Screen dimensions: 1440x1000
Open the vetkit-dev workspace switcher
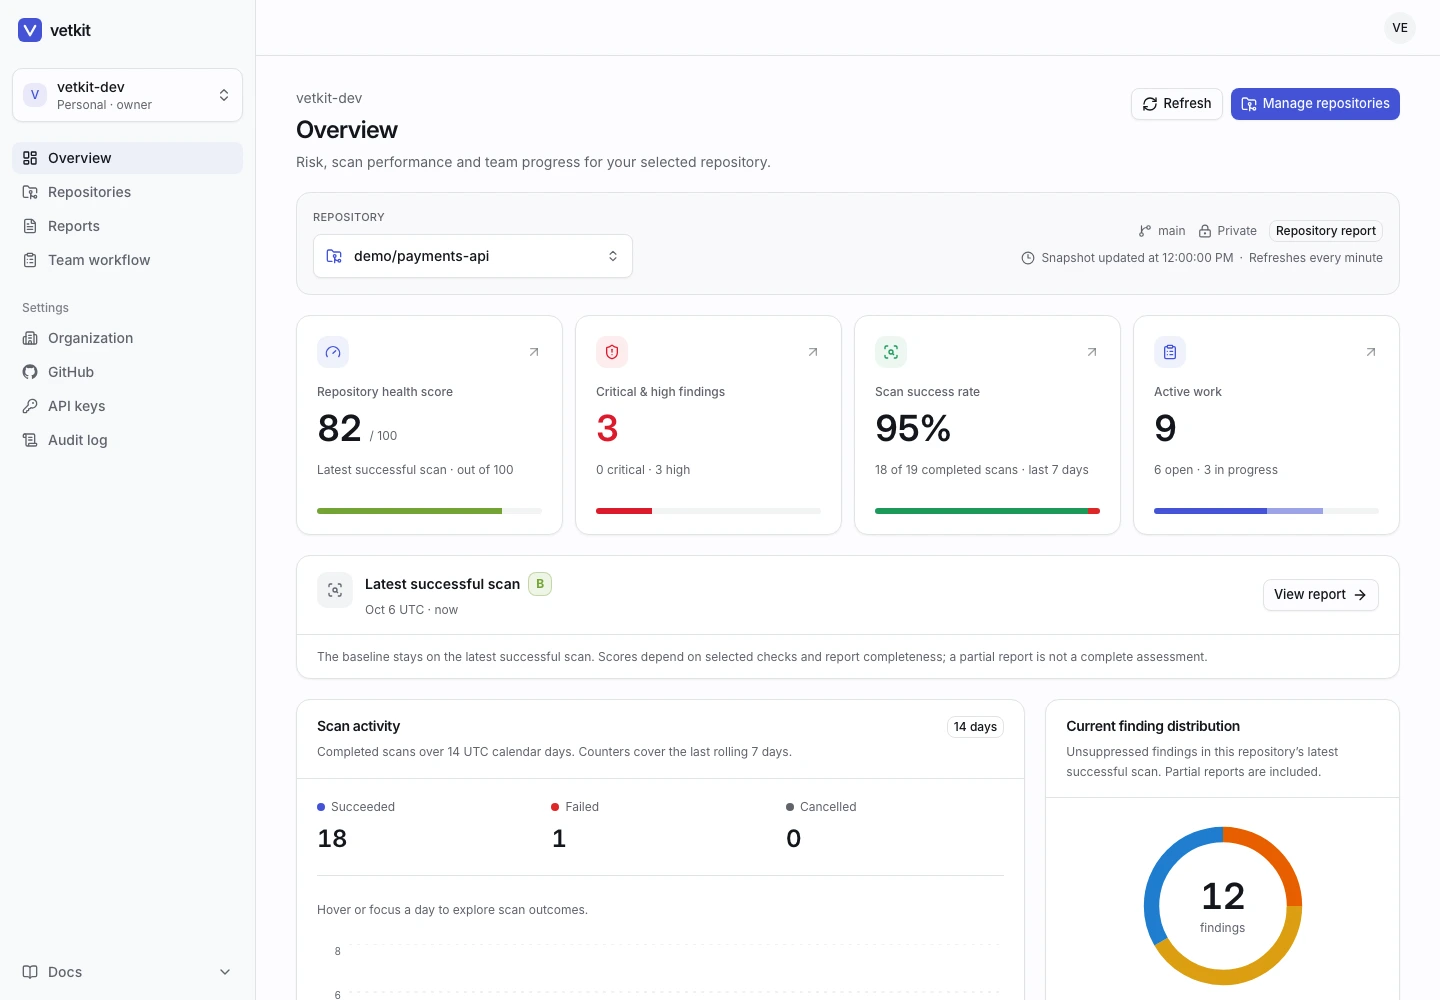[127, 95]
